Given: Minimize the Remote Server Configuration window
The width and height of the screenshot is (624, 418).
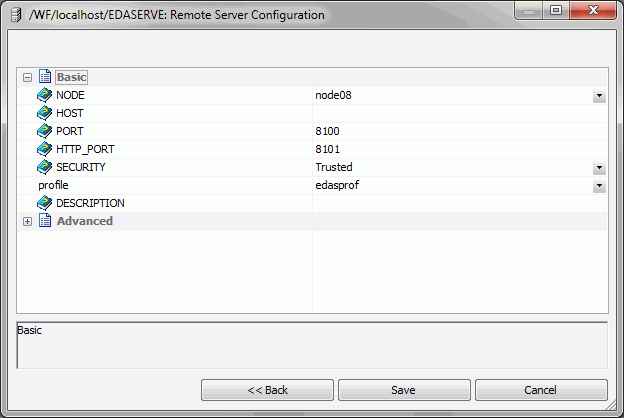Looking at the screenshot, I should (529, 11).
